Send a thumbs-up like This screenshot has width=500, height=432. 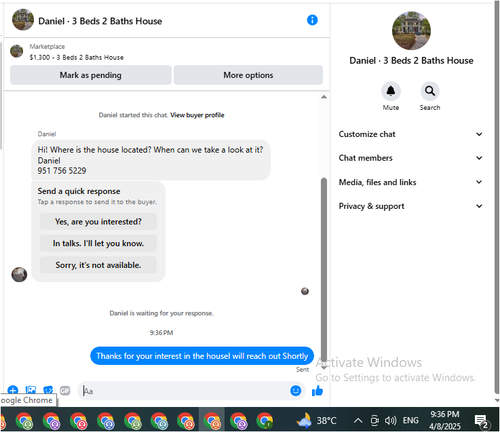pyautogui.click(x=317, y=391)
